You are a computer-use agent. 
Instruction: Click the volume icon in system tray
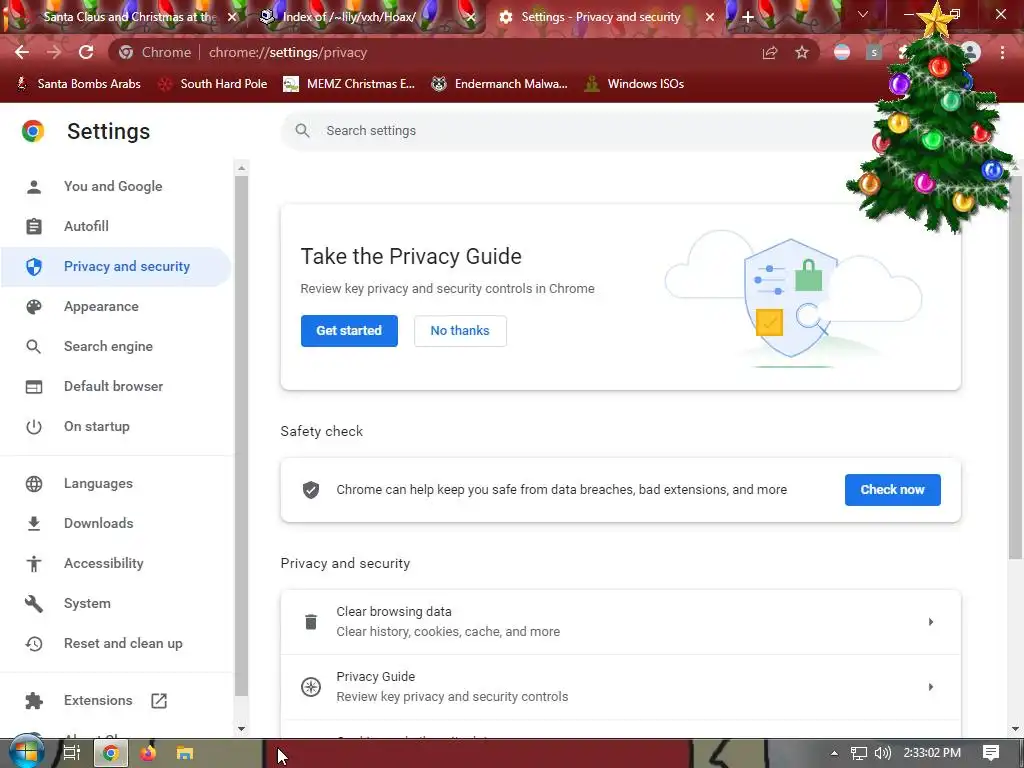coord(882,753)
